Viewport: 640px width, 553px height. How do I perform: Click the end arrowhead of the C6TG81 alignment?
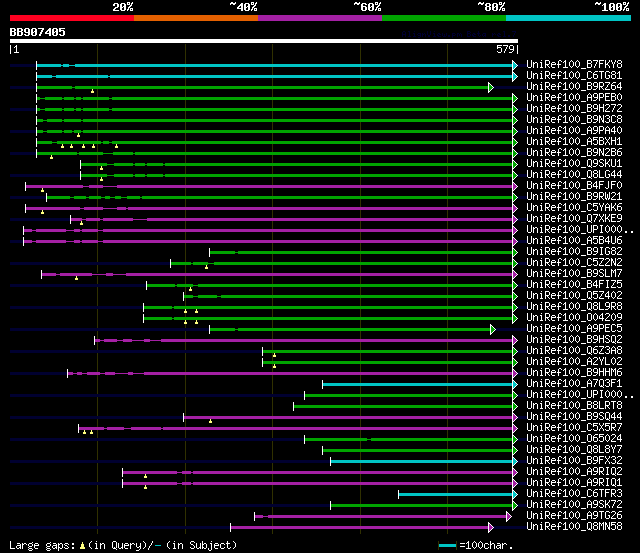click(515, 76)
